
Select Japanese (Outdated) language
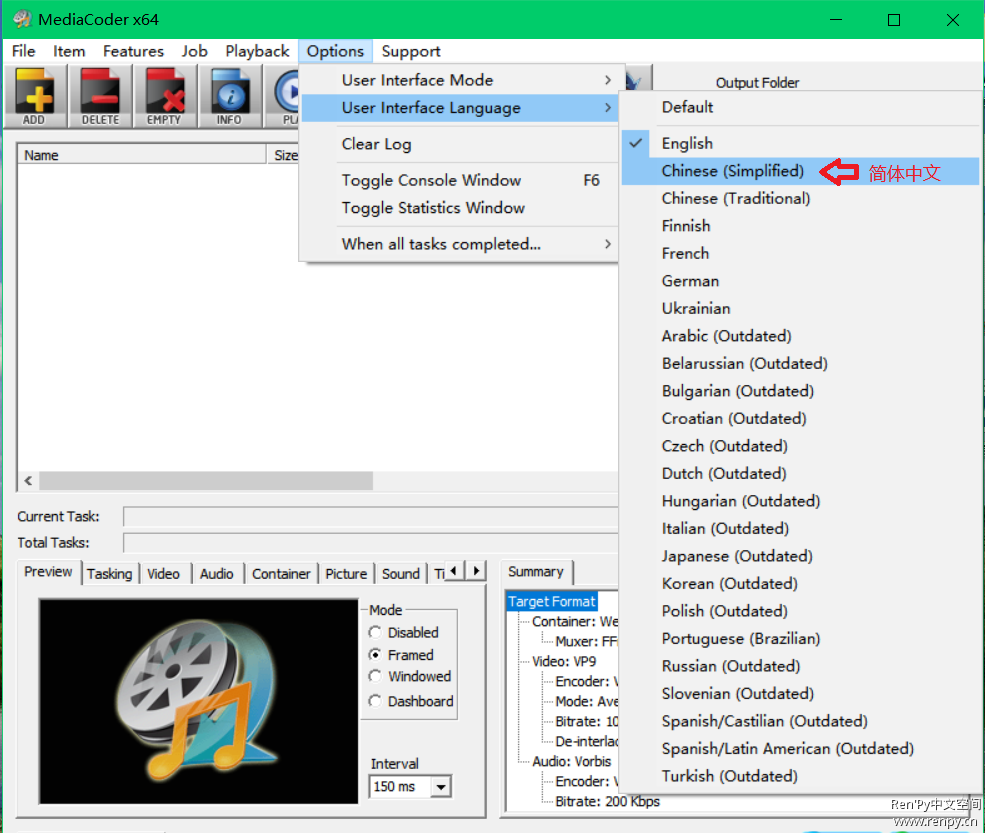pyautogui.click(x=800, y=556)
